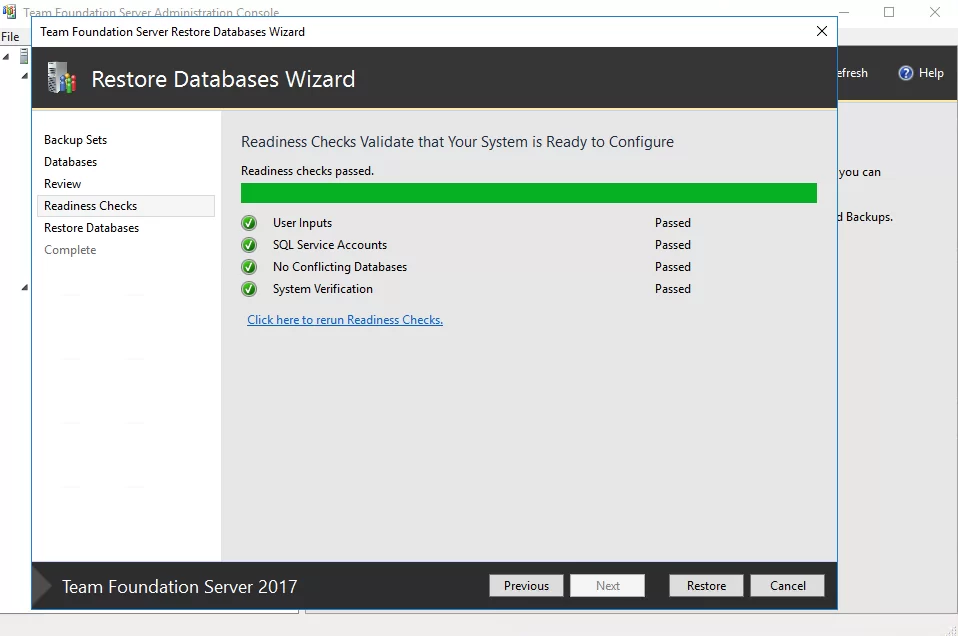Switch to the Databases step in the sidebar
Viewport: 958px width, 636px height.
click(70, 162)
